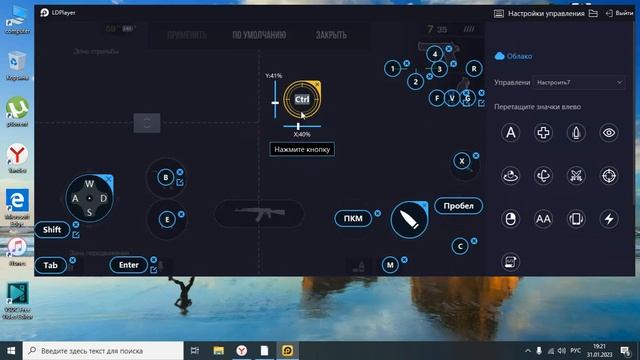Select the key 2 mapping circle
The image size is (640, 360).
click(416, 82)
